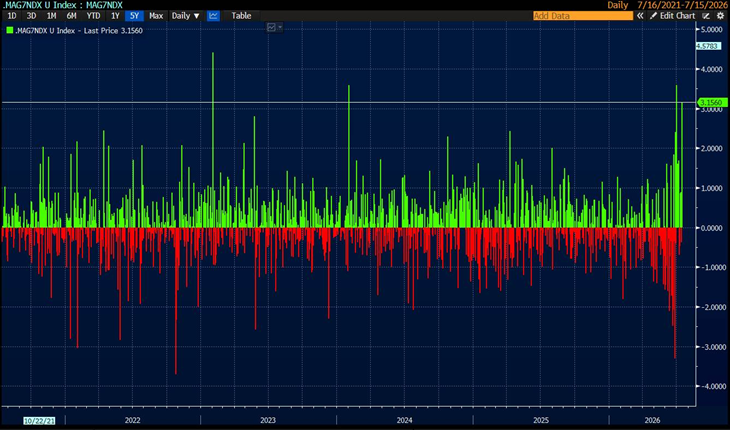Viewport: 731px width, 431px height.
Task: Click the -2.0000 y-axis label
Action: pyautogui.click(x=713, y=307)
